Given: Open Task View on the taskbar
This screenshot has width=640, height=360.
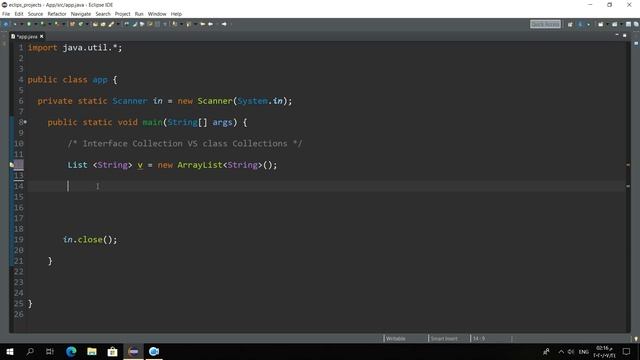Looking at the screenshot, I should 50,351.
